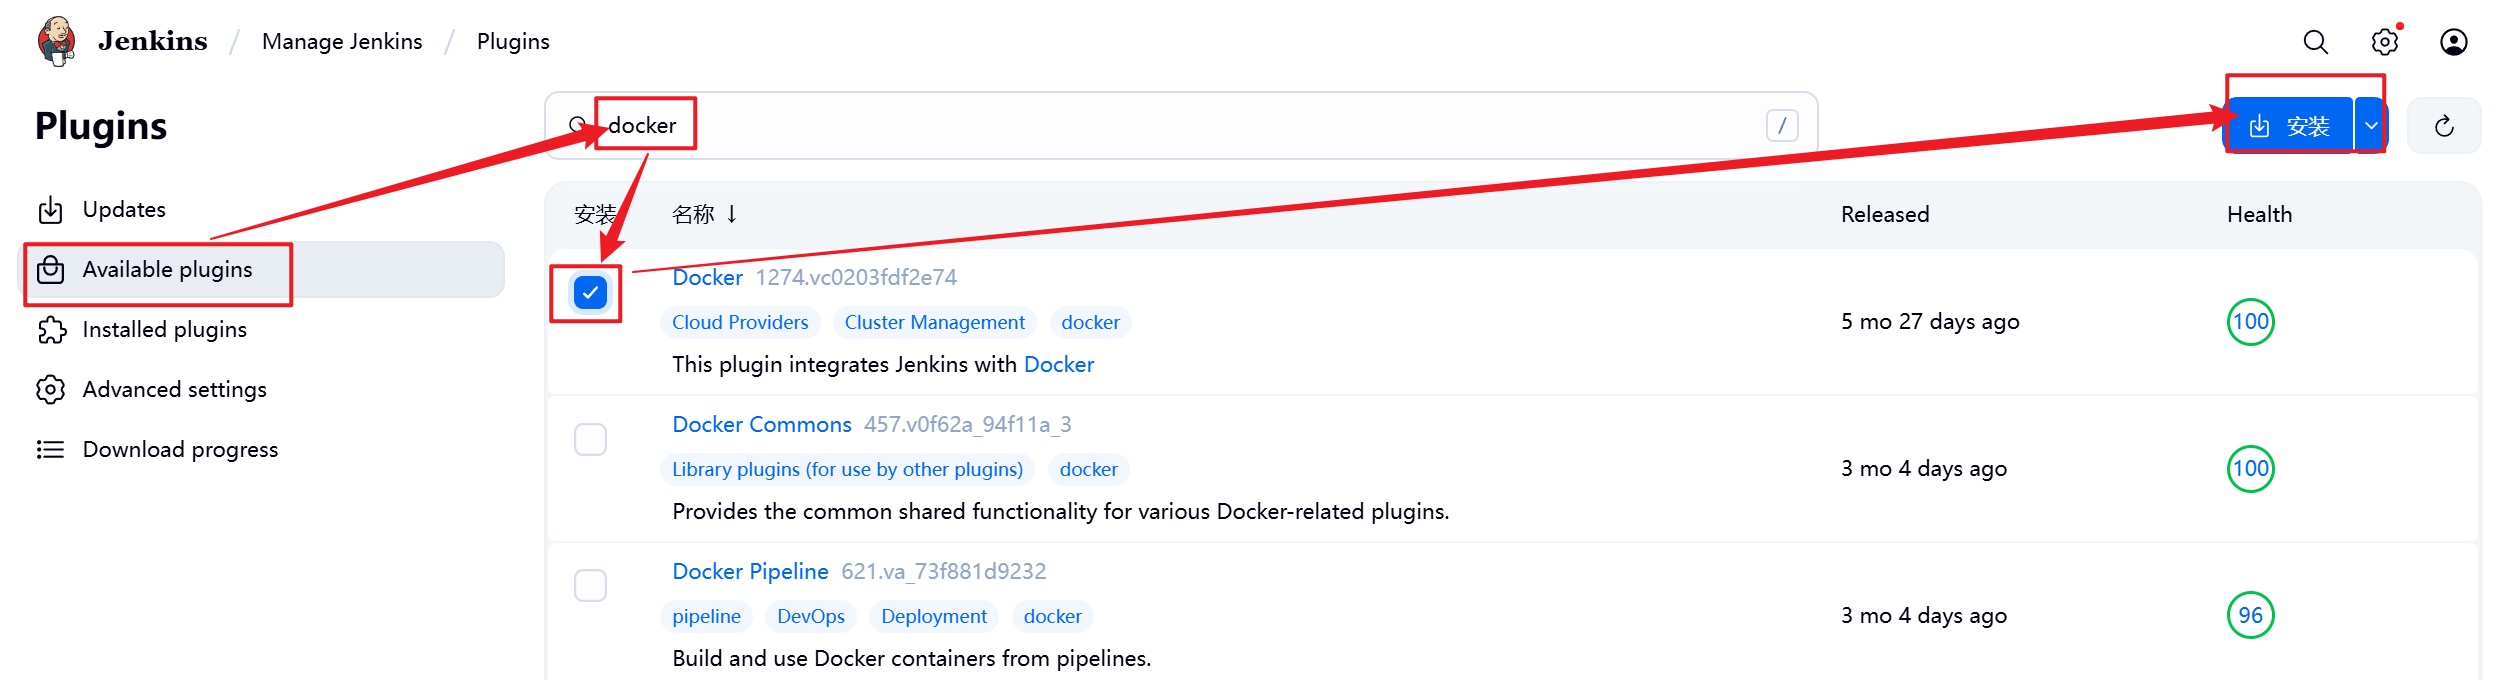Click the pipeline tag
2498x680 pixels.
(706, 616)
